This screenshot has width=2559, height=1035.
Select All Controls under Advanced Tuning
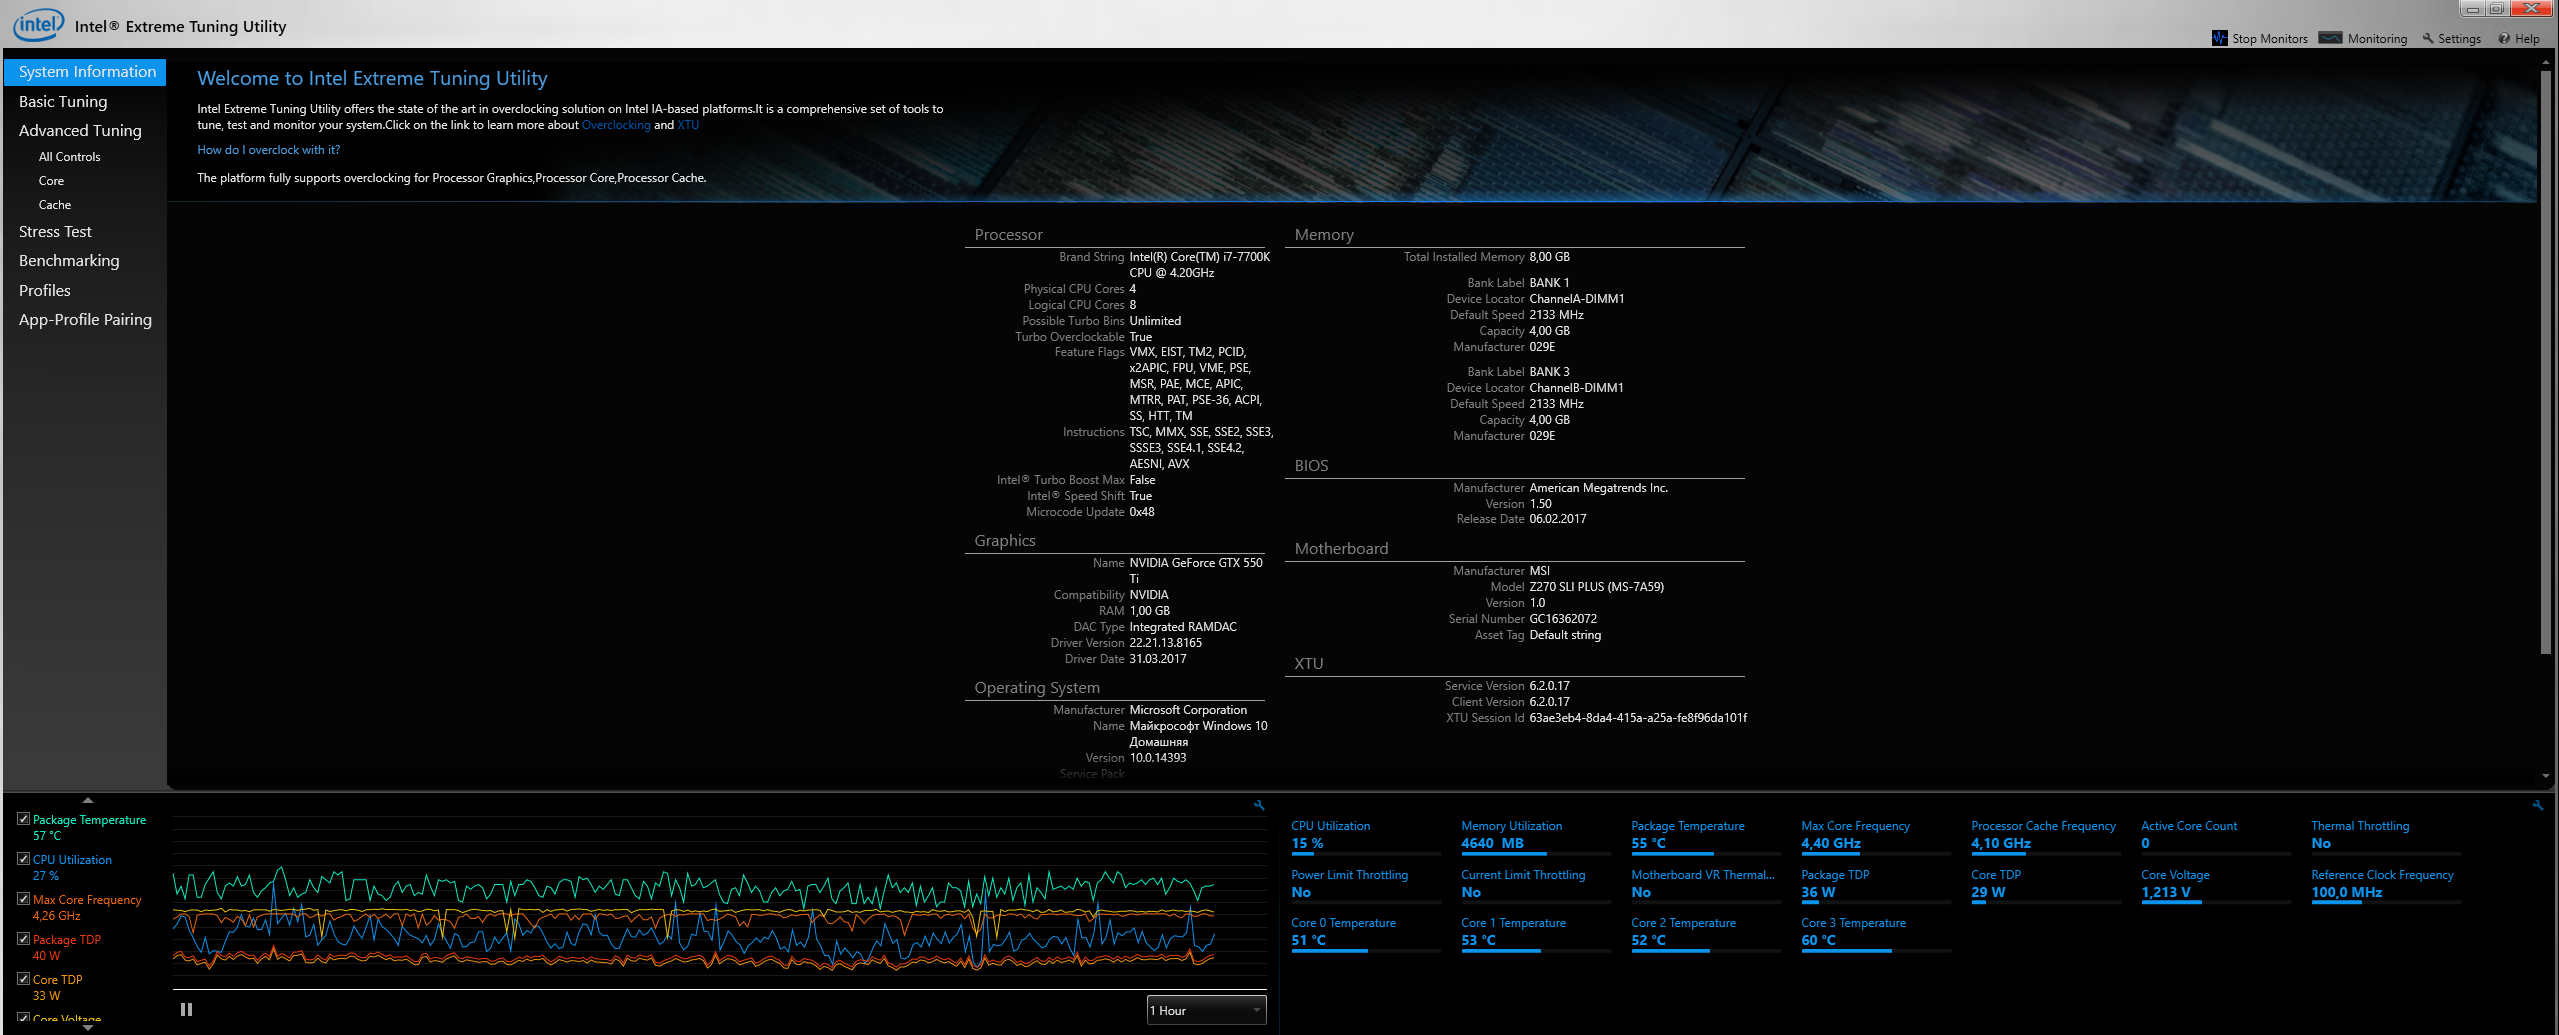(x=70, y=157)
